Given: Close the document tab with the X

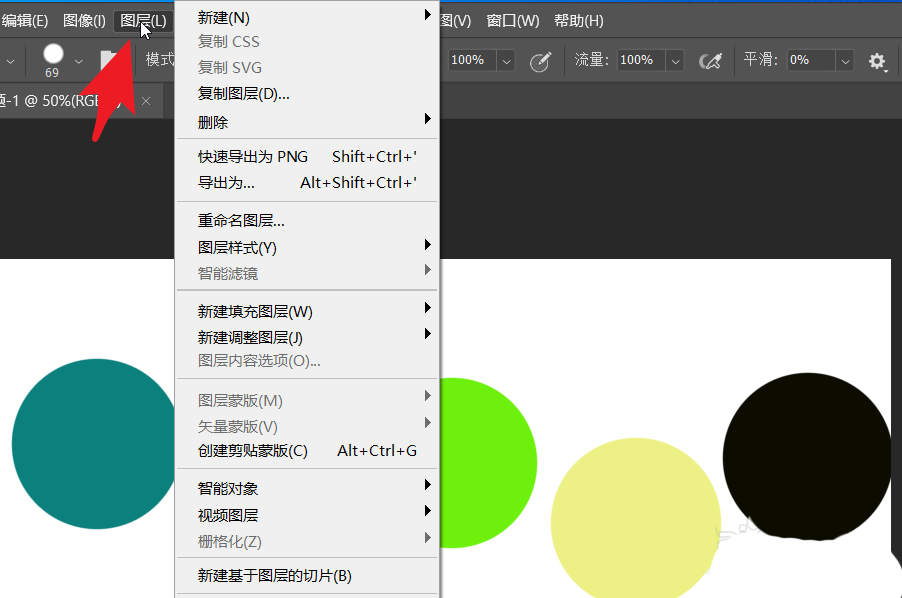Looking at the screenshot, I should pos(146,101).
